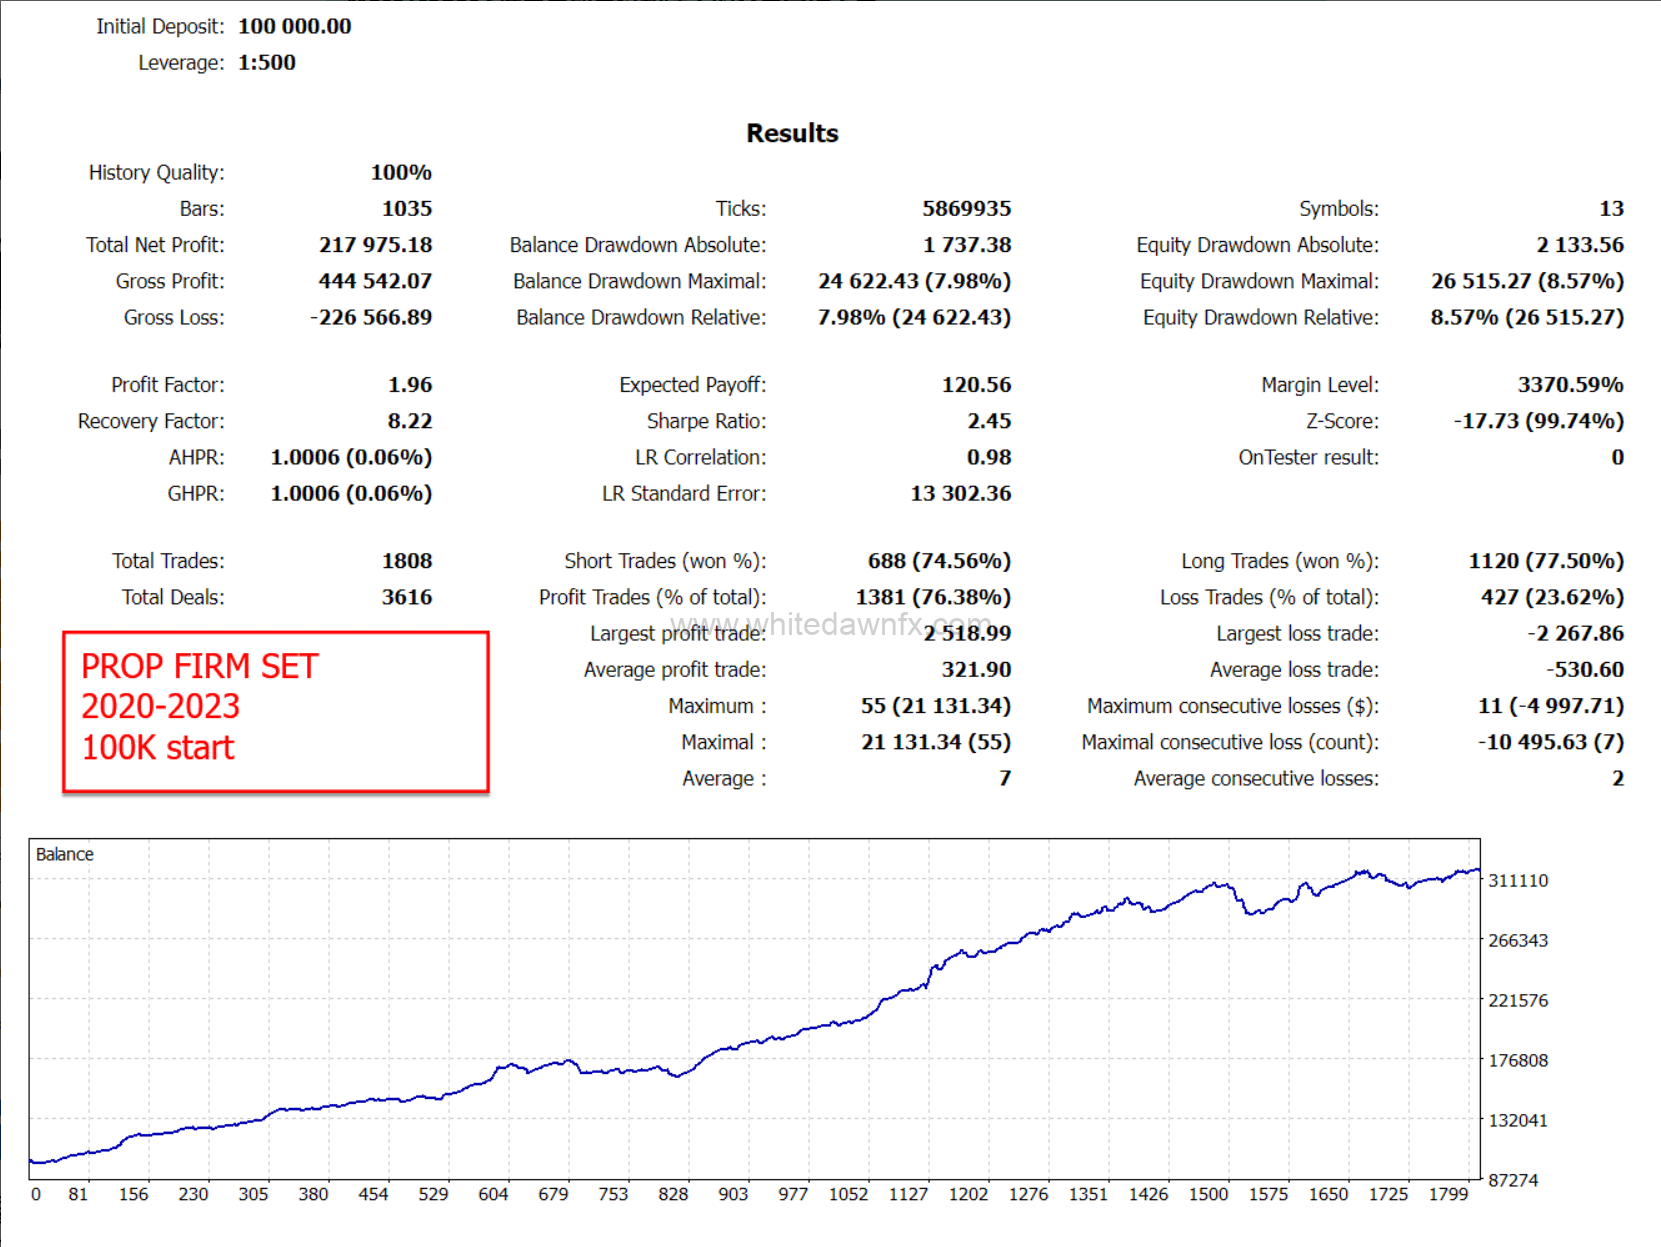This screenshot has height=1247, width=1661.
Task: Click the 1052 tick on the chart x-axis
Action: [848, 1194]
